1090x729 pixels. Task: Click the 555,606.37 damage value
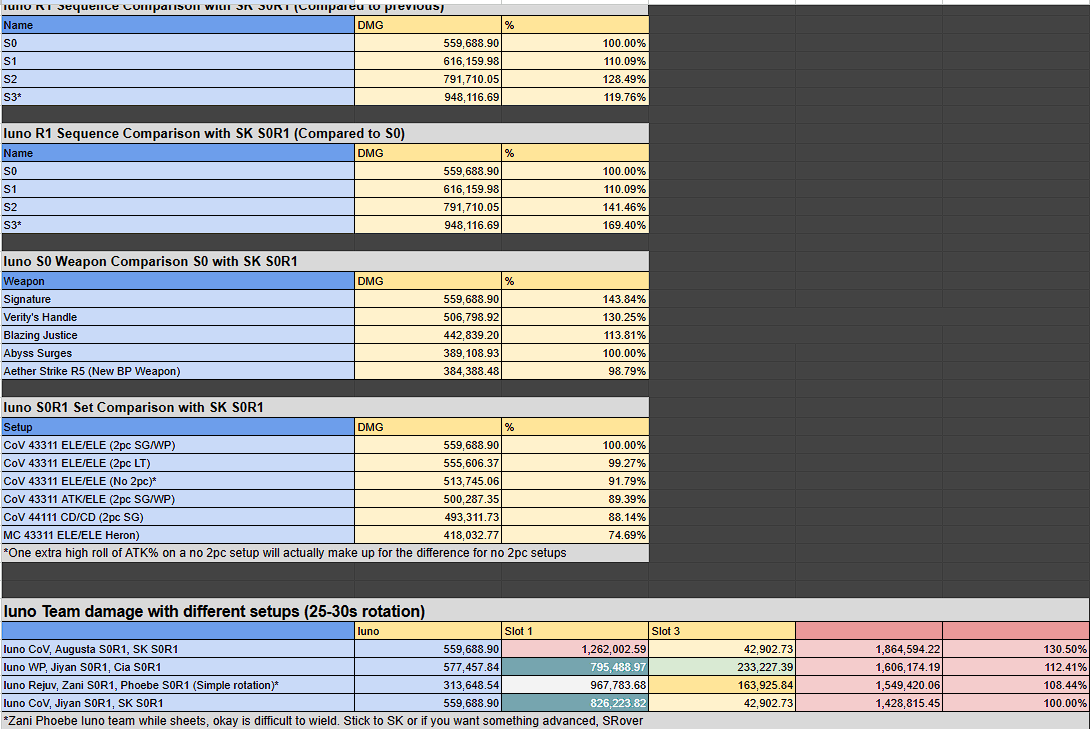coord(428,463)
